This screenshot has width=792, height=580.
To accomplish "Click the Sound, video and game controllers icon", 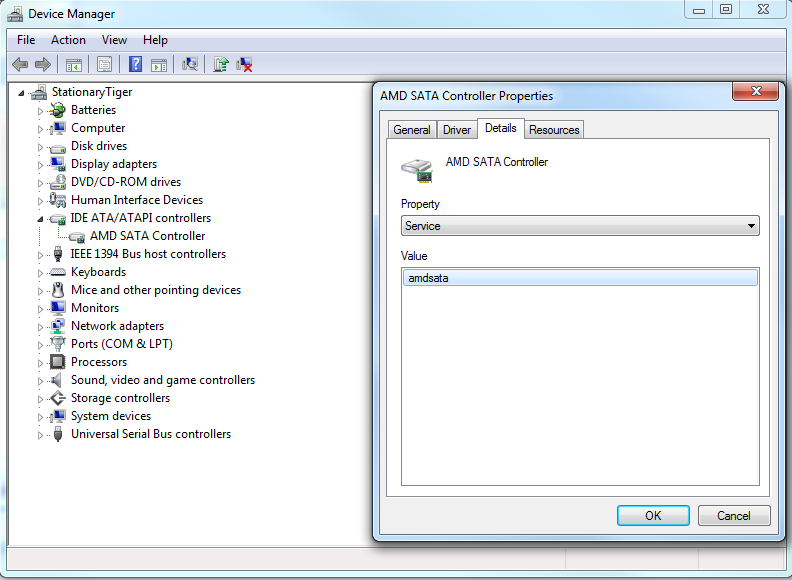I will [57, 380].
